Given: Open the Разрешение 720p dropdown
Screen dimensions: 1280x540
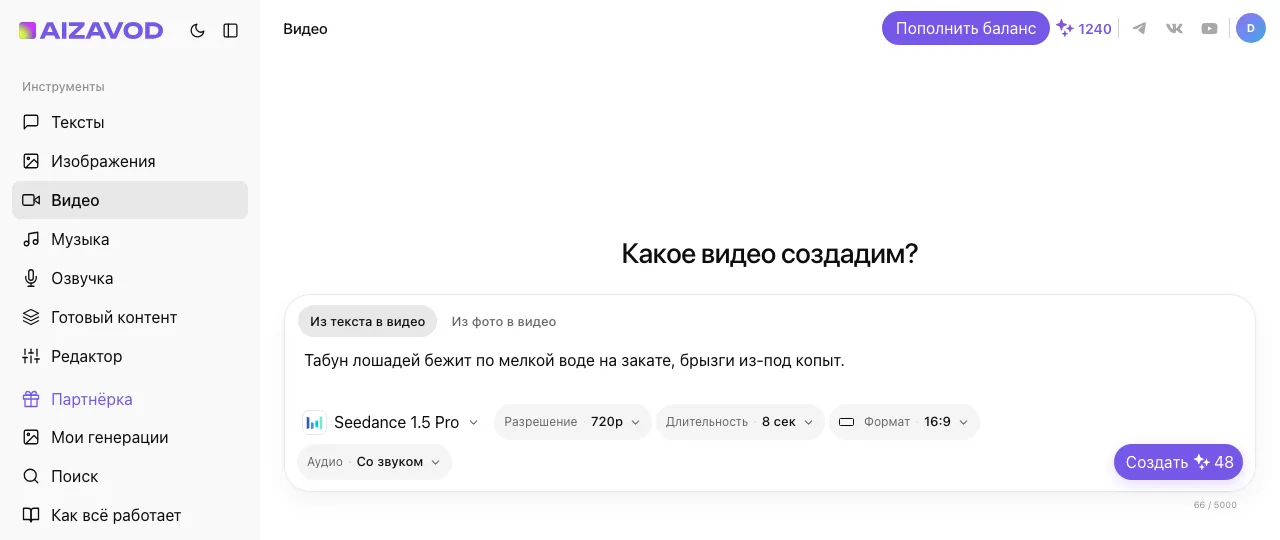Looking at the screenshot, I should pyautogui.click(x=573, y=422).
